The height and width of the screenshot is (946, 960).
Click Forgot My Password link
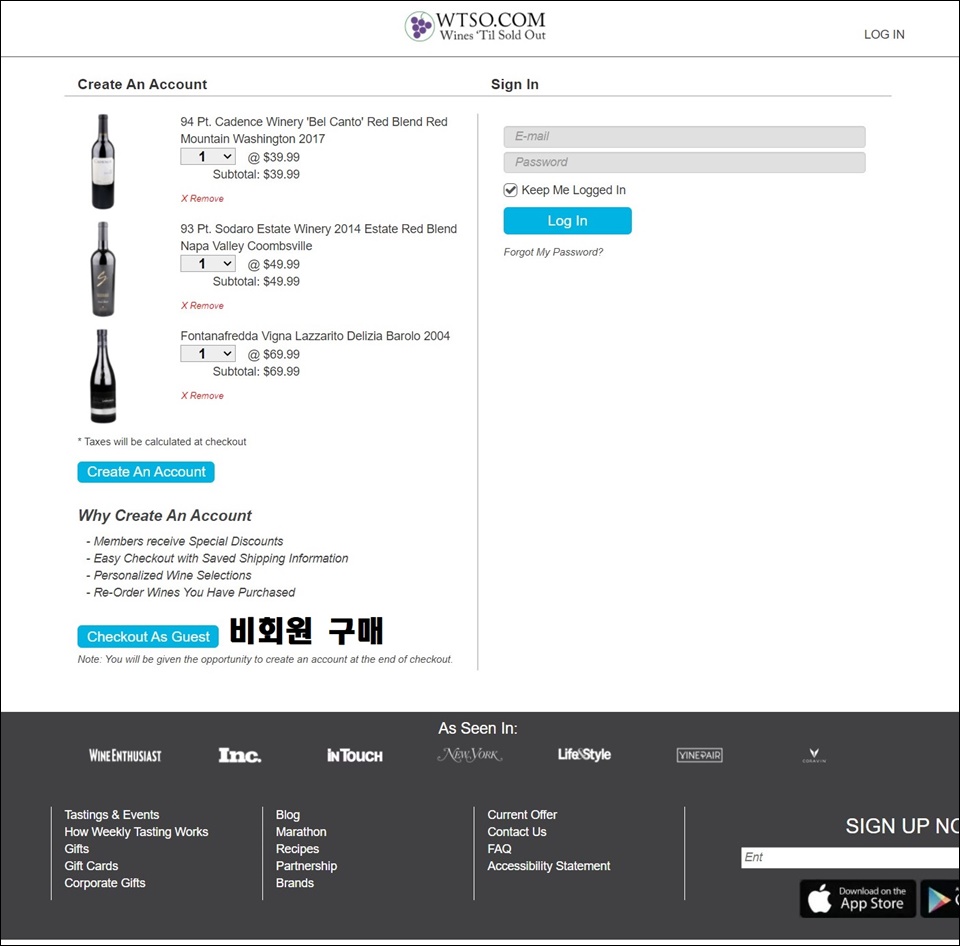tap(553, 252)
